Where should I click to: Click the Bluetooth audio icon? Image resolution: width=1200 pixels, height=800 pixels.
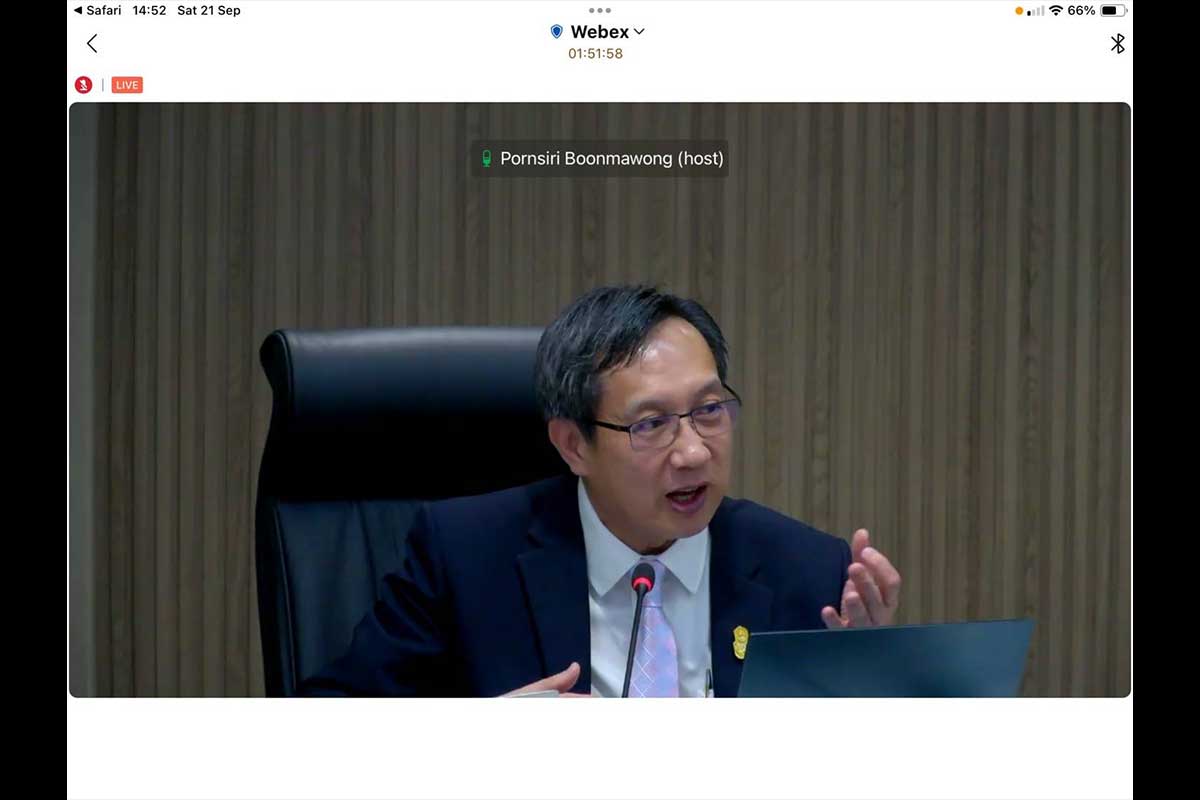(1117, 43)
